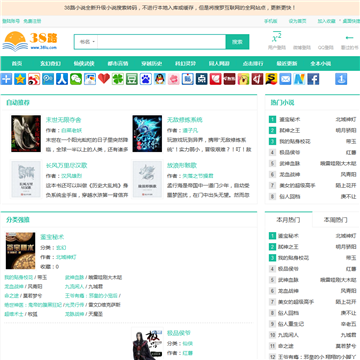
Task: Open the novel 末世无限夺舍 title link
Action: pyautogui.click(x=63, y=120)
